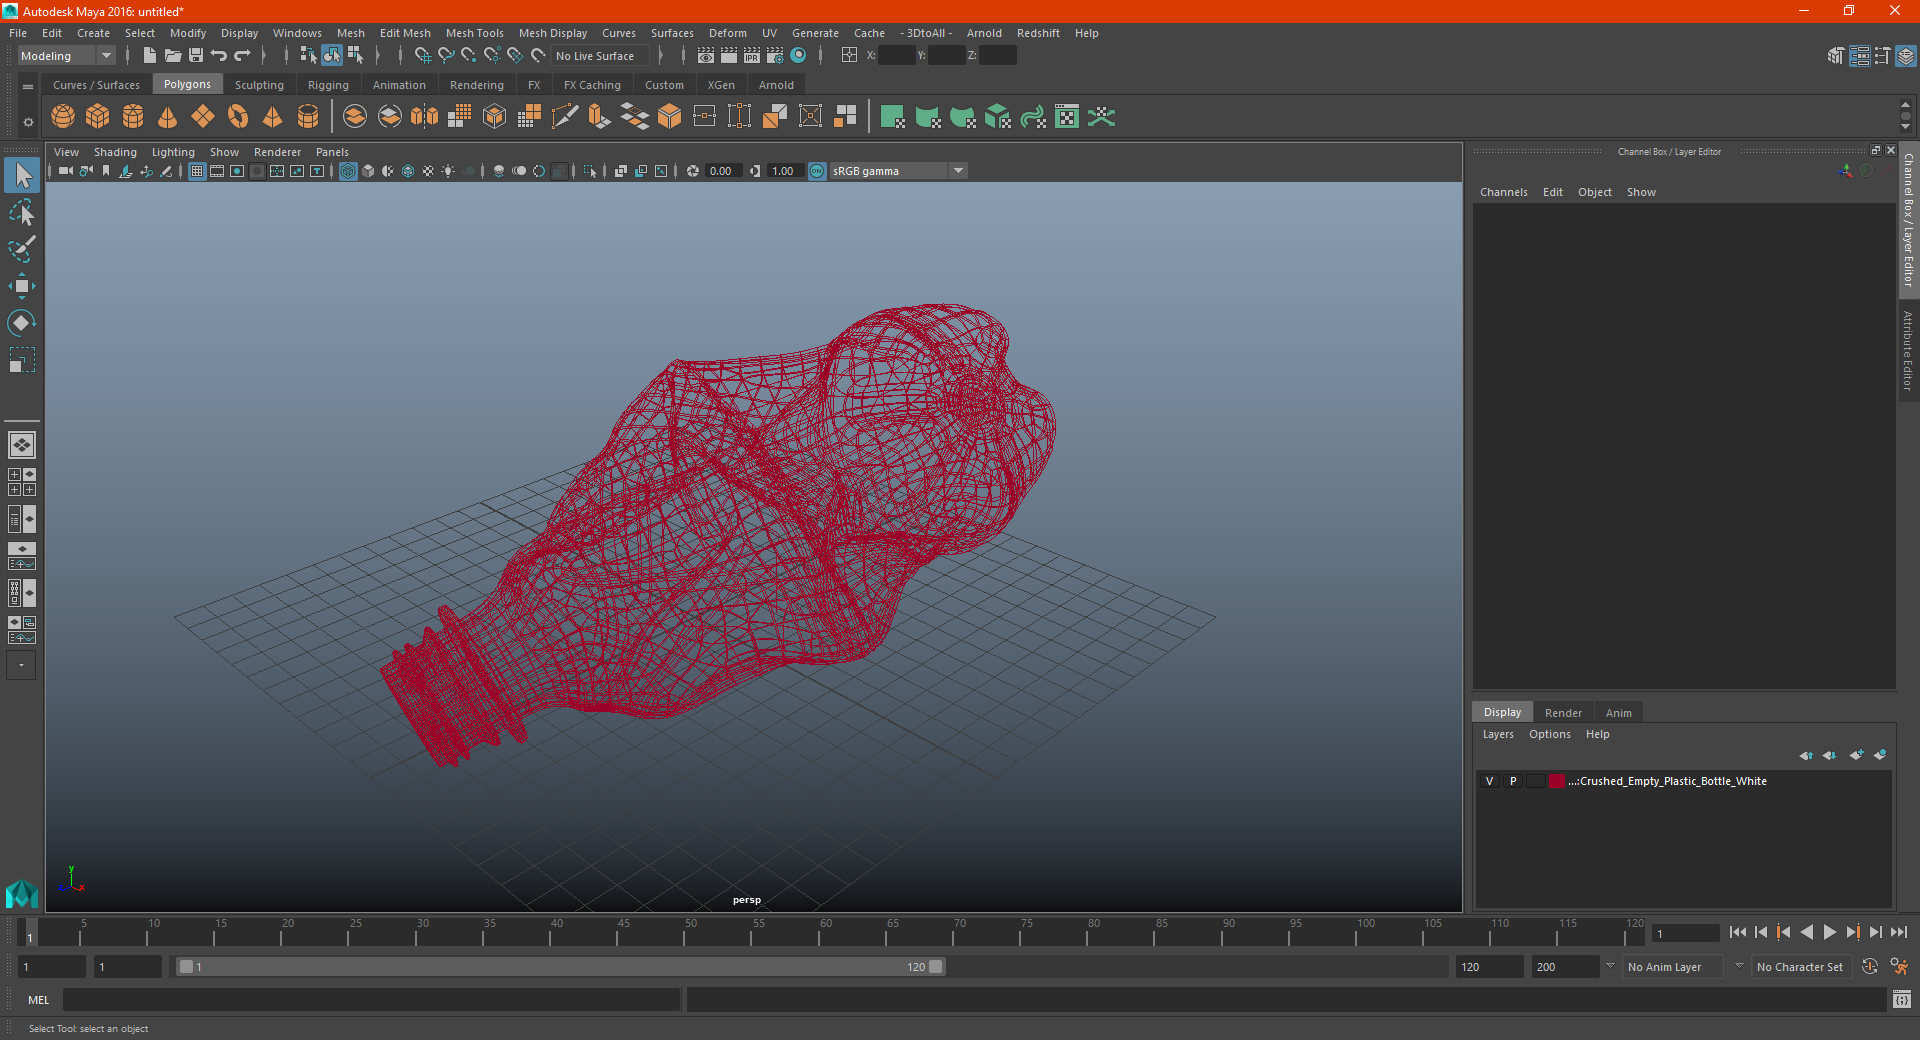This screenshot has width=1920, height=1040.
Task: Create a polygon sphere from the shelf
Action: [63, 117]
